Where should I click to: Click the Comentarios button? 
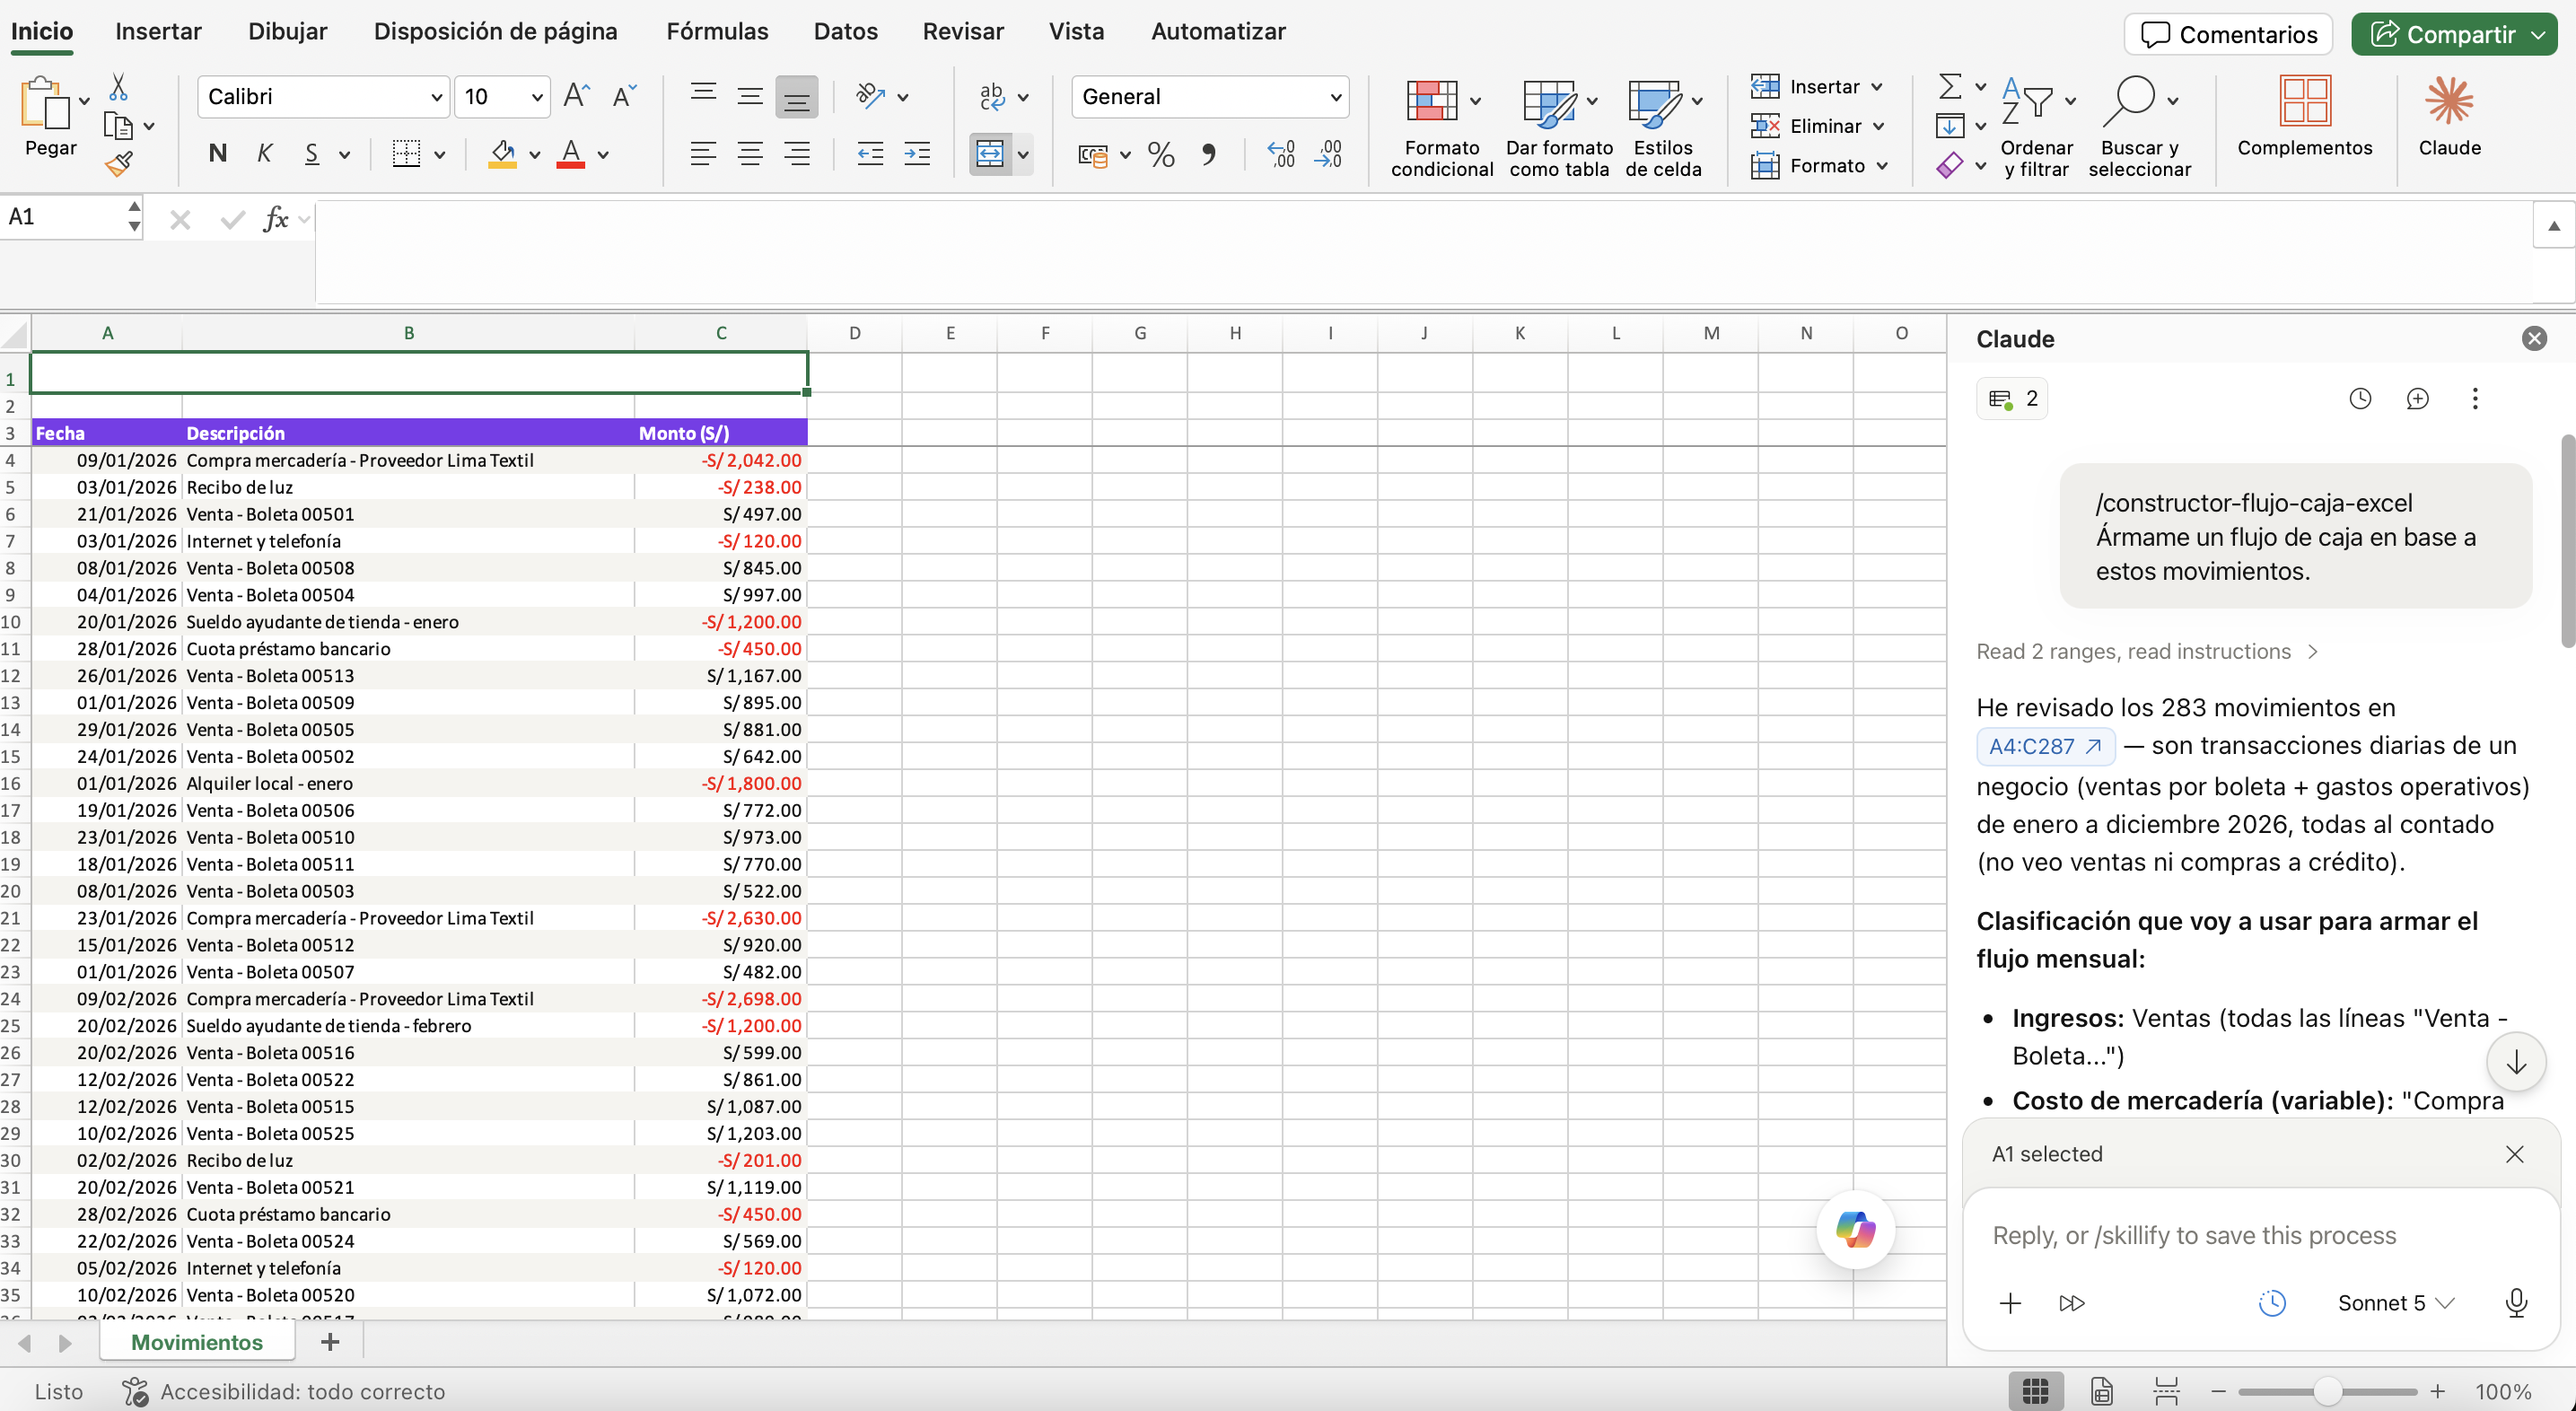[x=2228, y=35]
